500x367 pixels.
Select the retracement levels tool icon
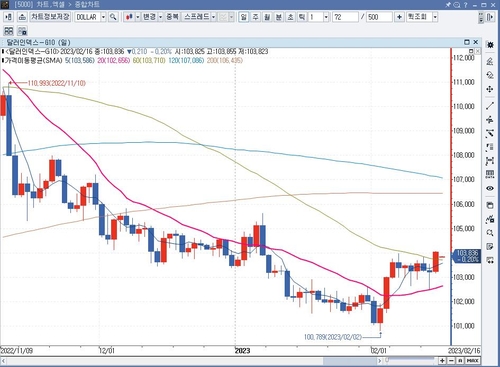pos(490,147)
